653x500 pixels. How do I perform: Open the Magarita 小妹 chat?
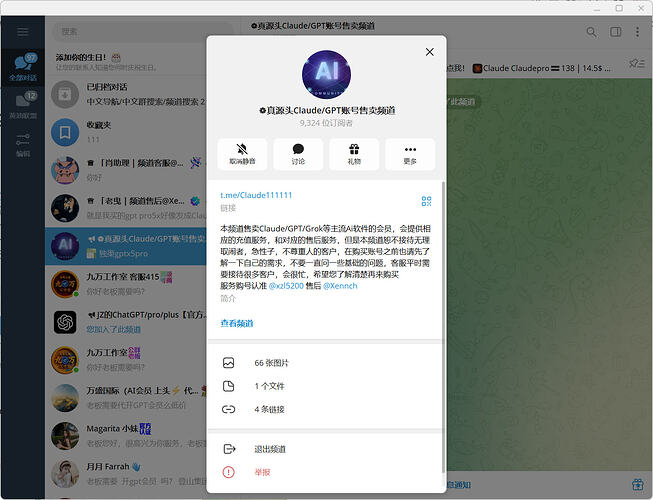pyautogui.click(x=127, y=435)
